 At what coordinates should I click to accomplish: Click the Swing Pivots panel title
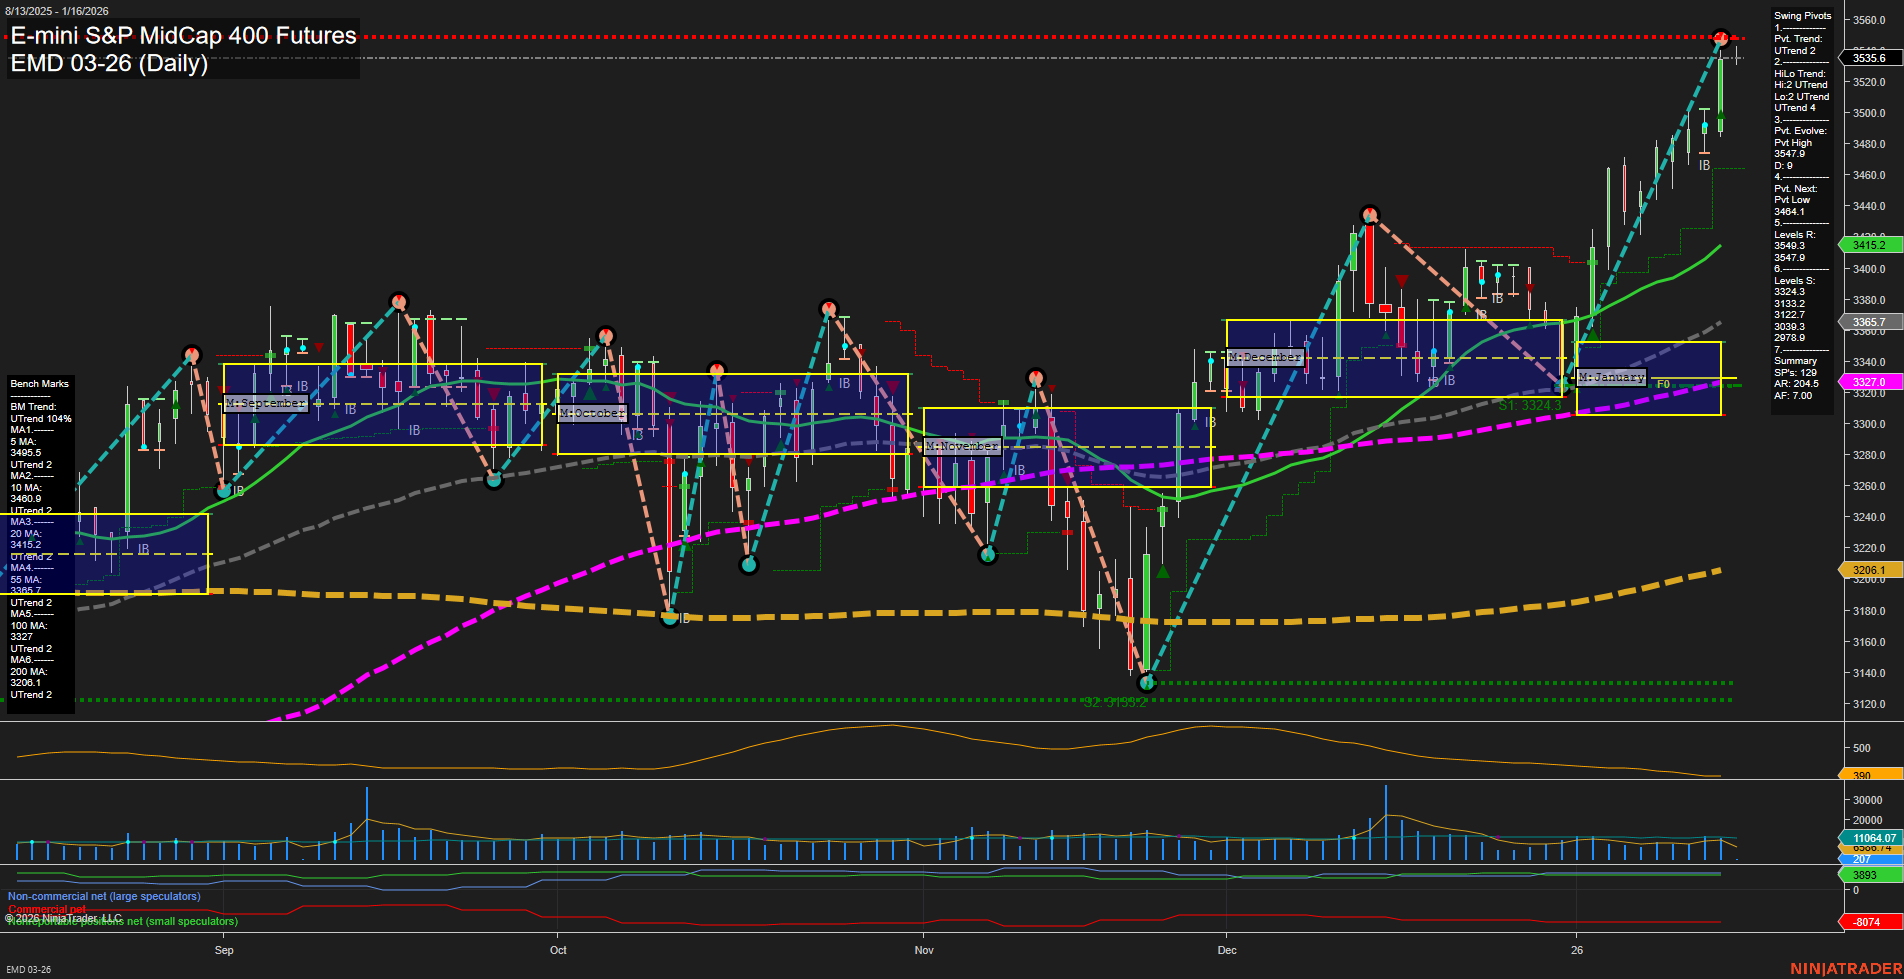coord(1800,15)
